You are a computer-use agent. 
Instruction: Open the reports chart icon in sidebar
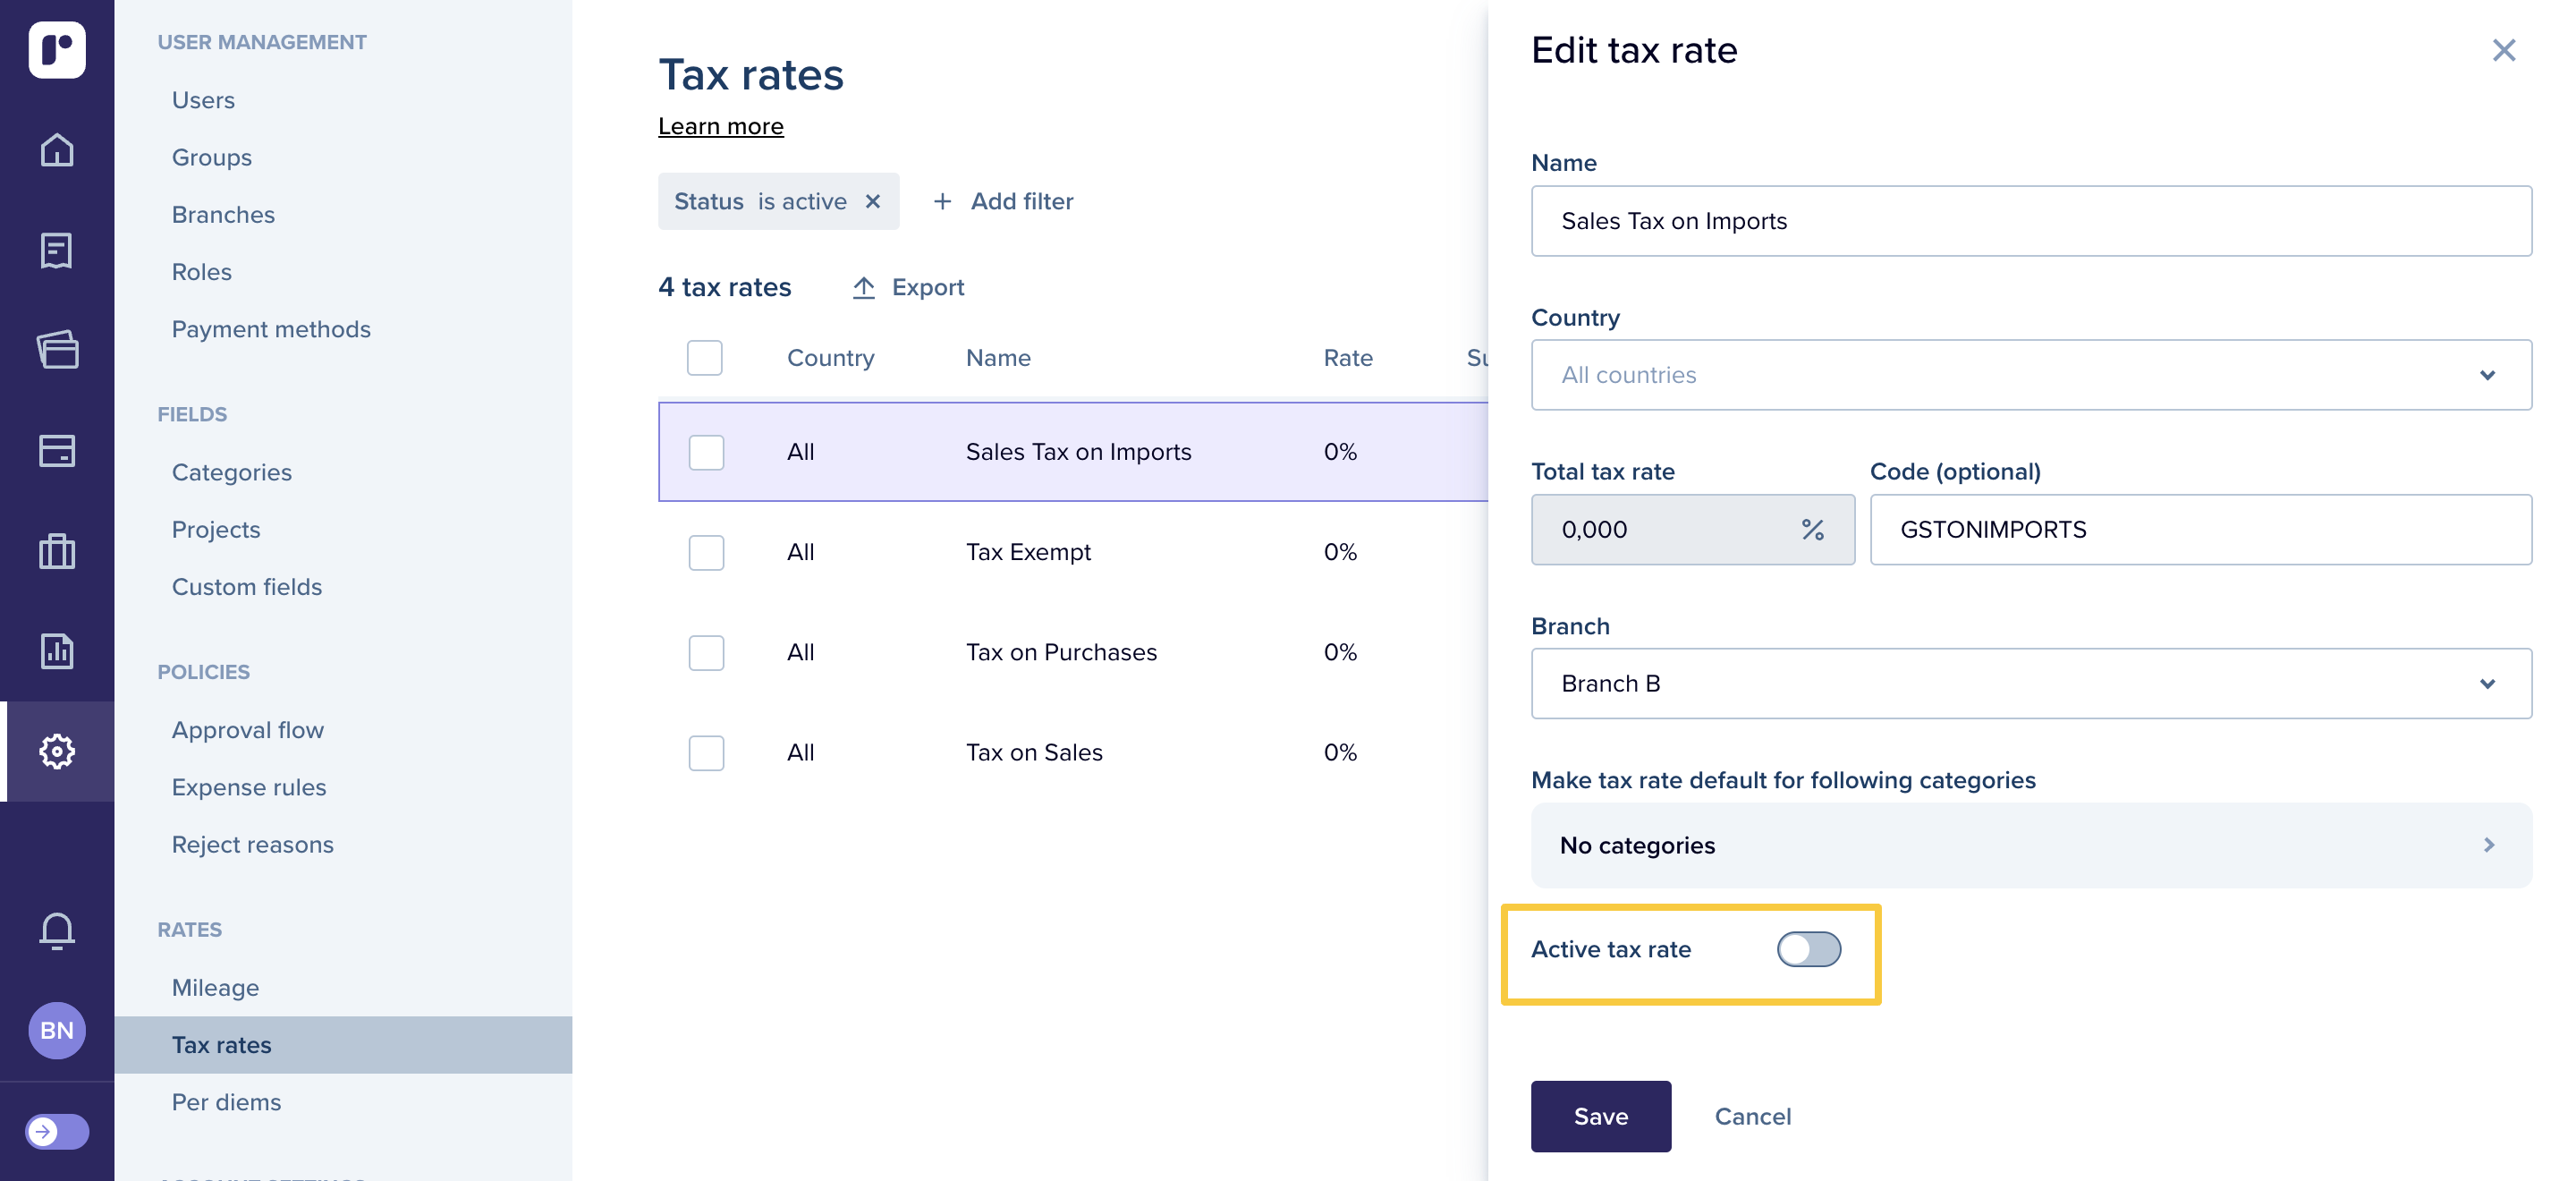(57, 651)
